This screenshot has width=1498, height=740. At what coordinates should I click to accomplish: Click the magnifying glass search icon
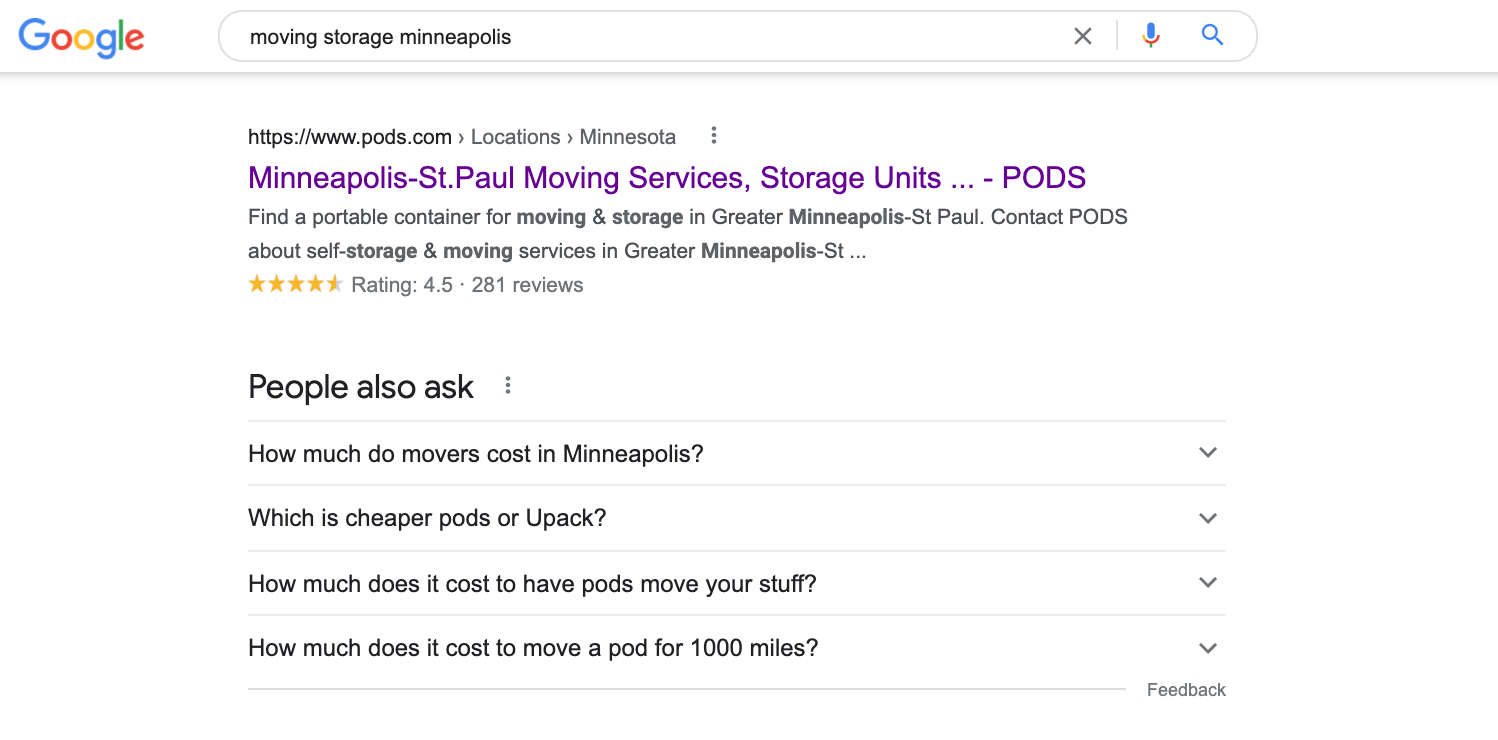click(1212, 36)
